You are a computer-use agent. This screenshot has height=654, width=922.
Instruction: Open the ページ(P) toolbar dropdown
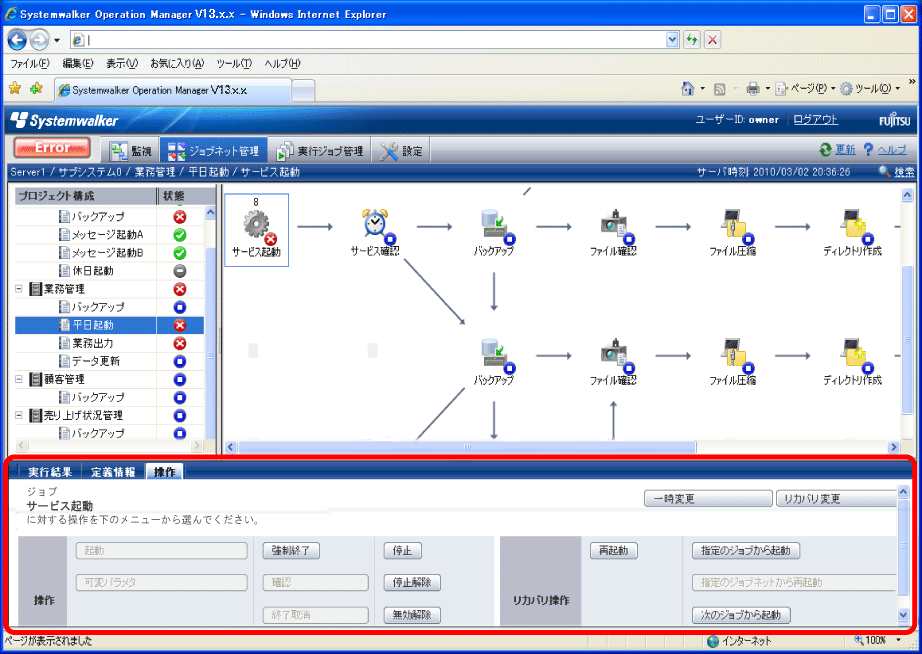(804, 88)
